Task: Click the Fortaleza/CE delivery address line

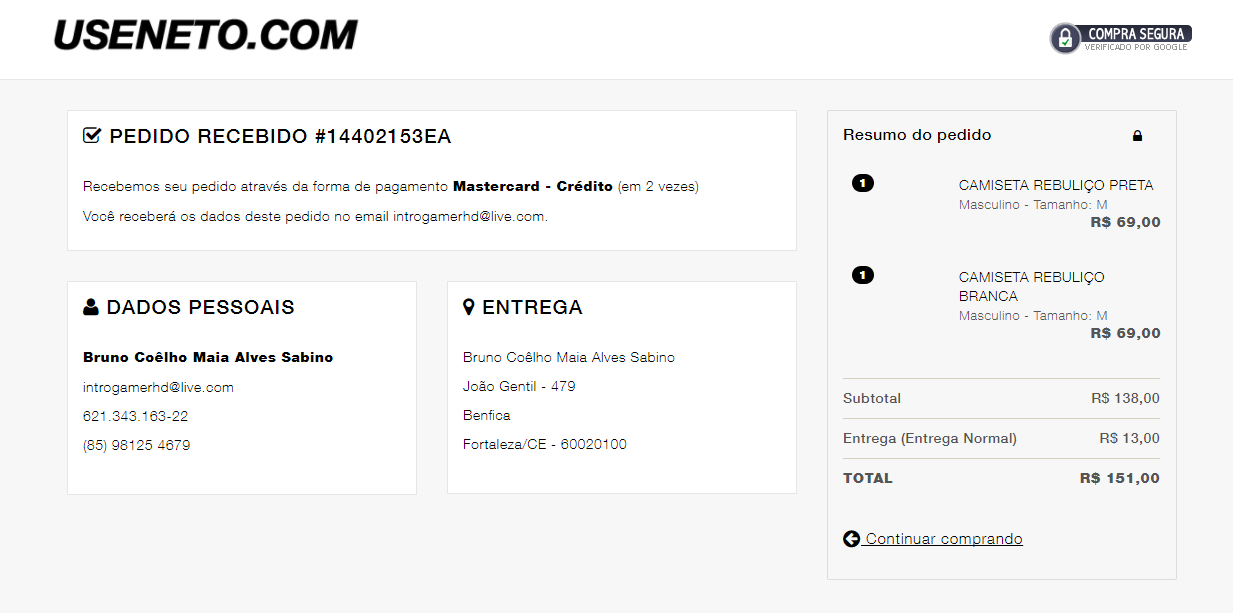Action: [x=545, y=444]
